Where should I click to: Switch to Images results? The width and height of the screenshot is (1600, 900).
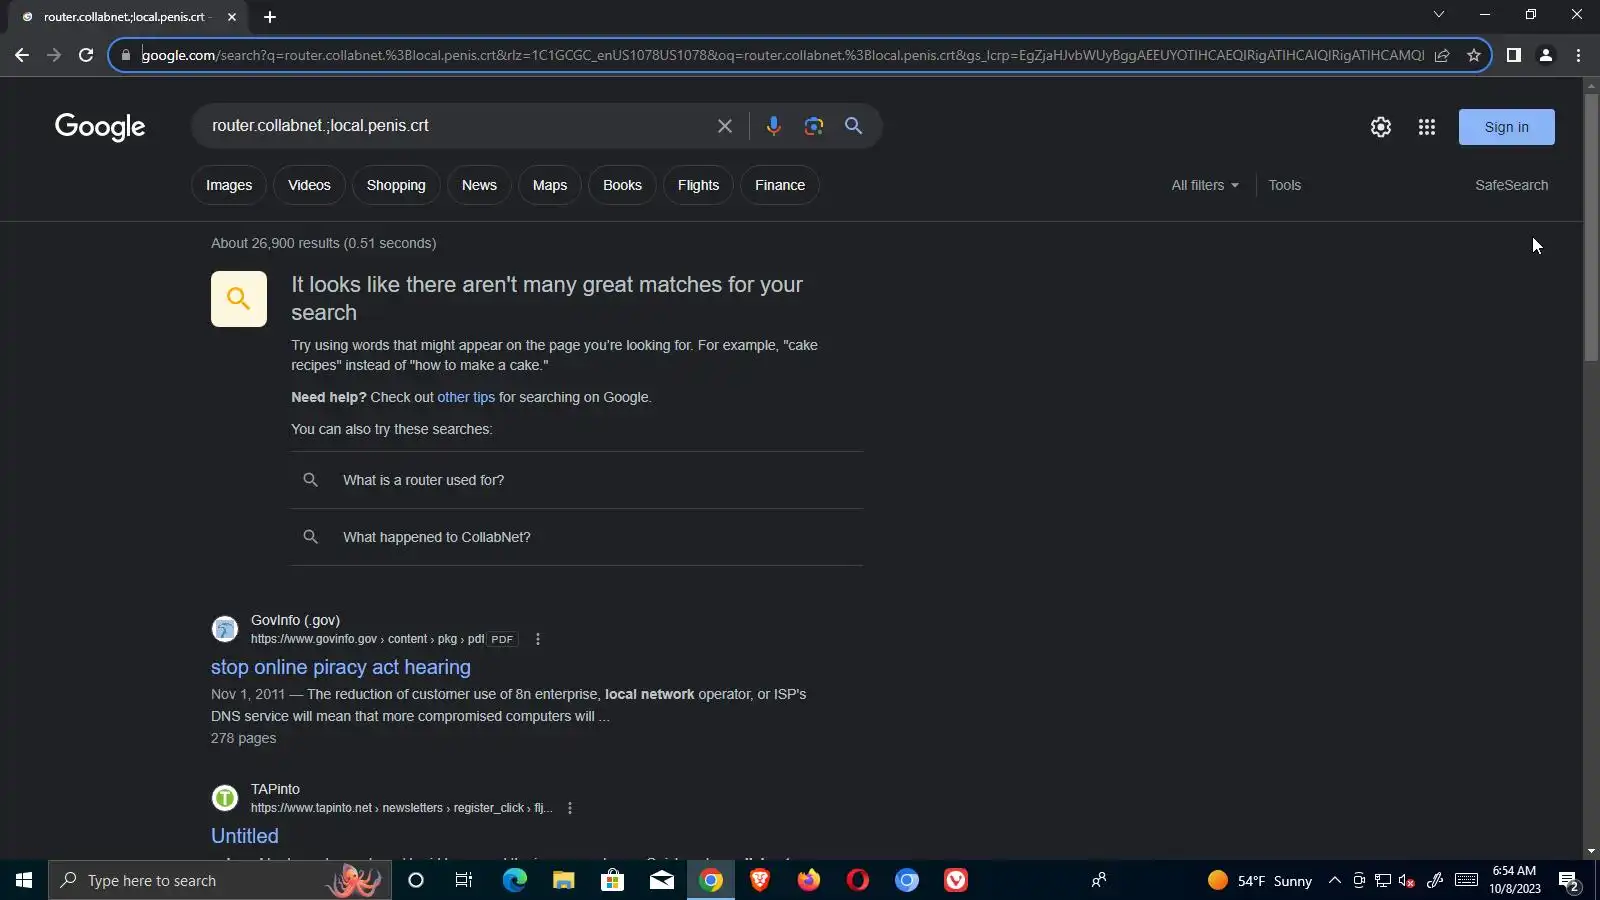pyautogui.click(x=229, y=185)
